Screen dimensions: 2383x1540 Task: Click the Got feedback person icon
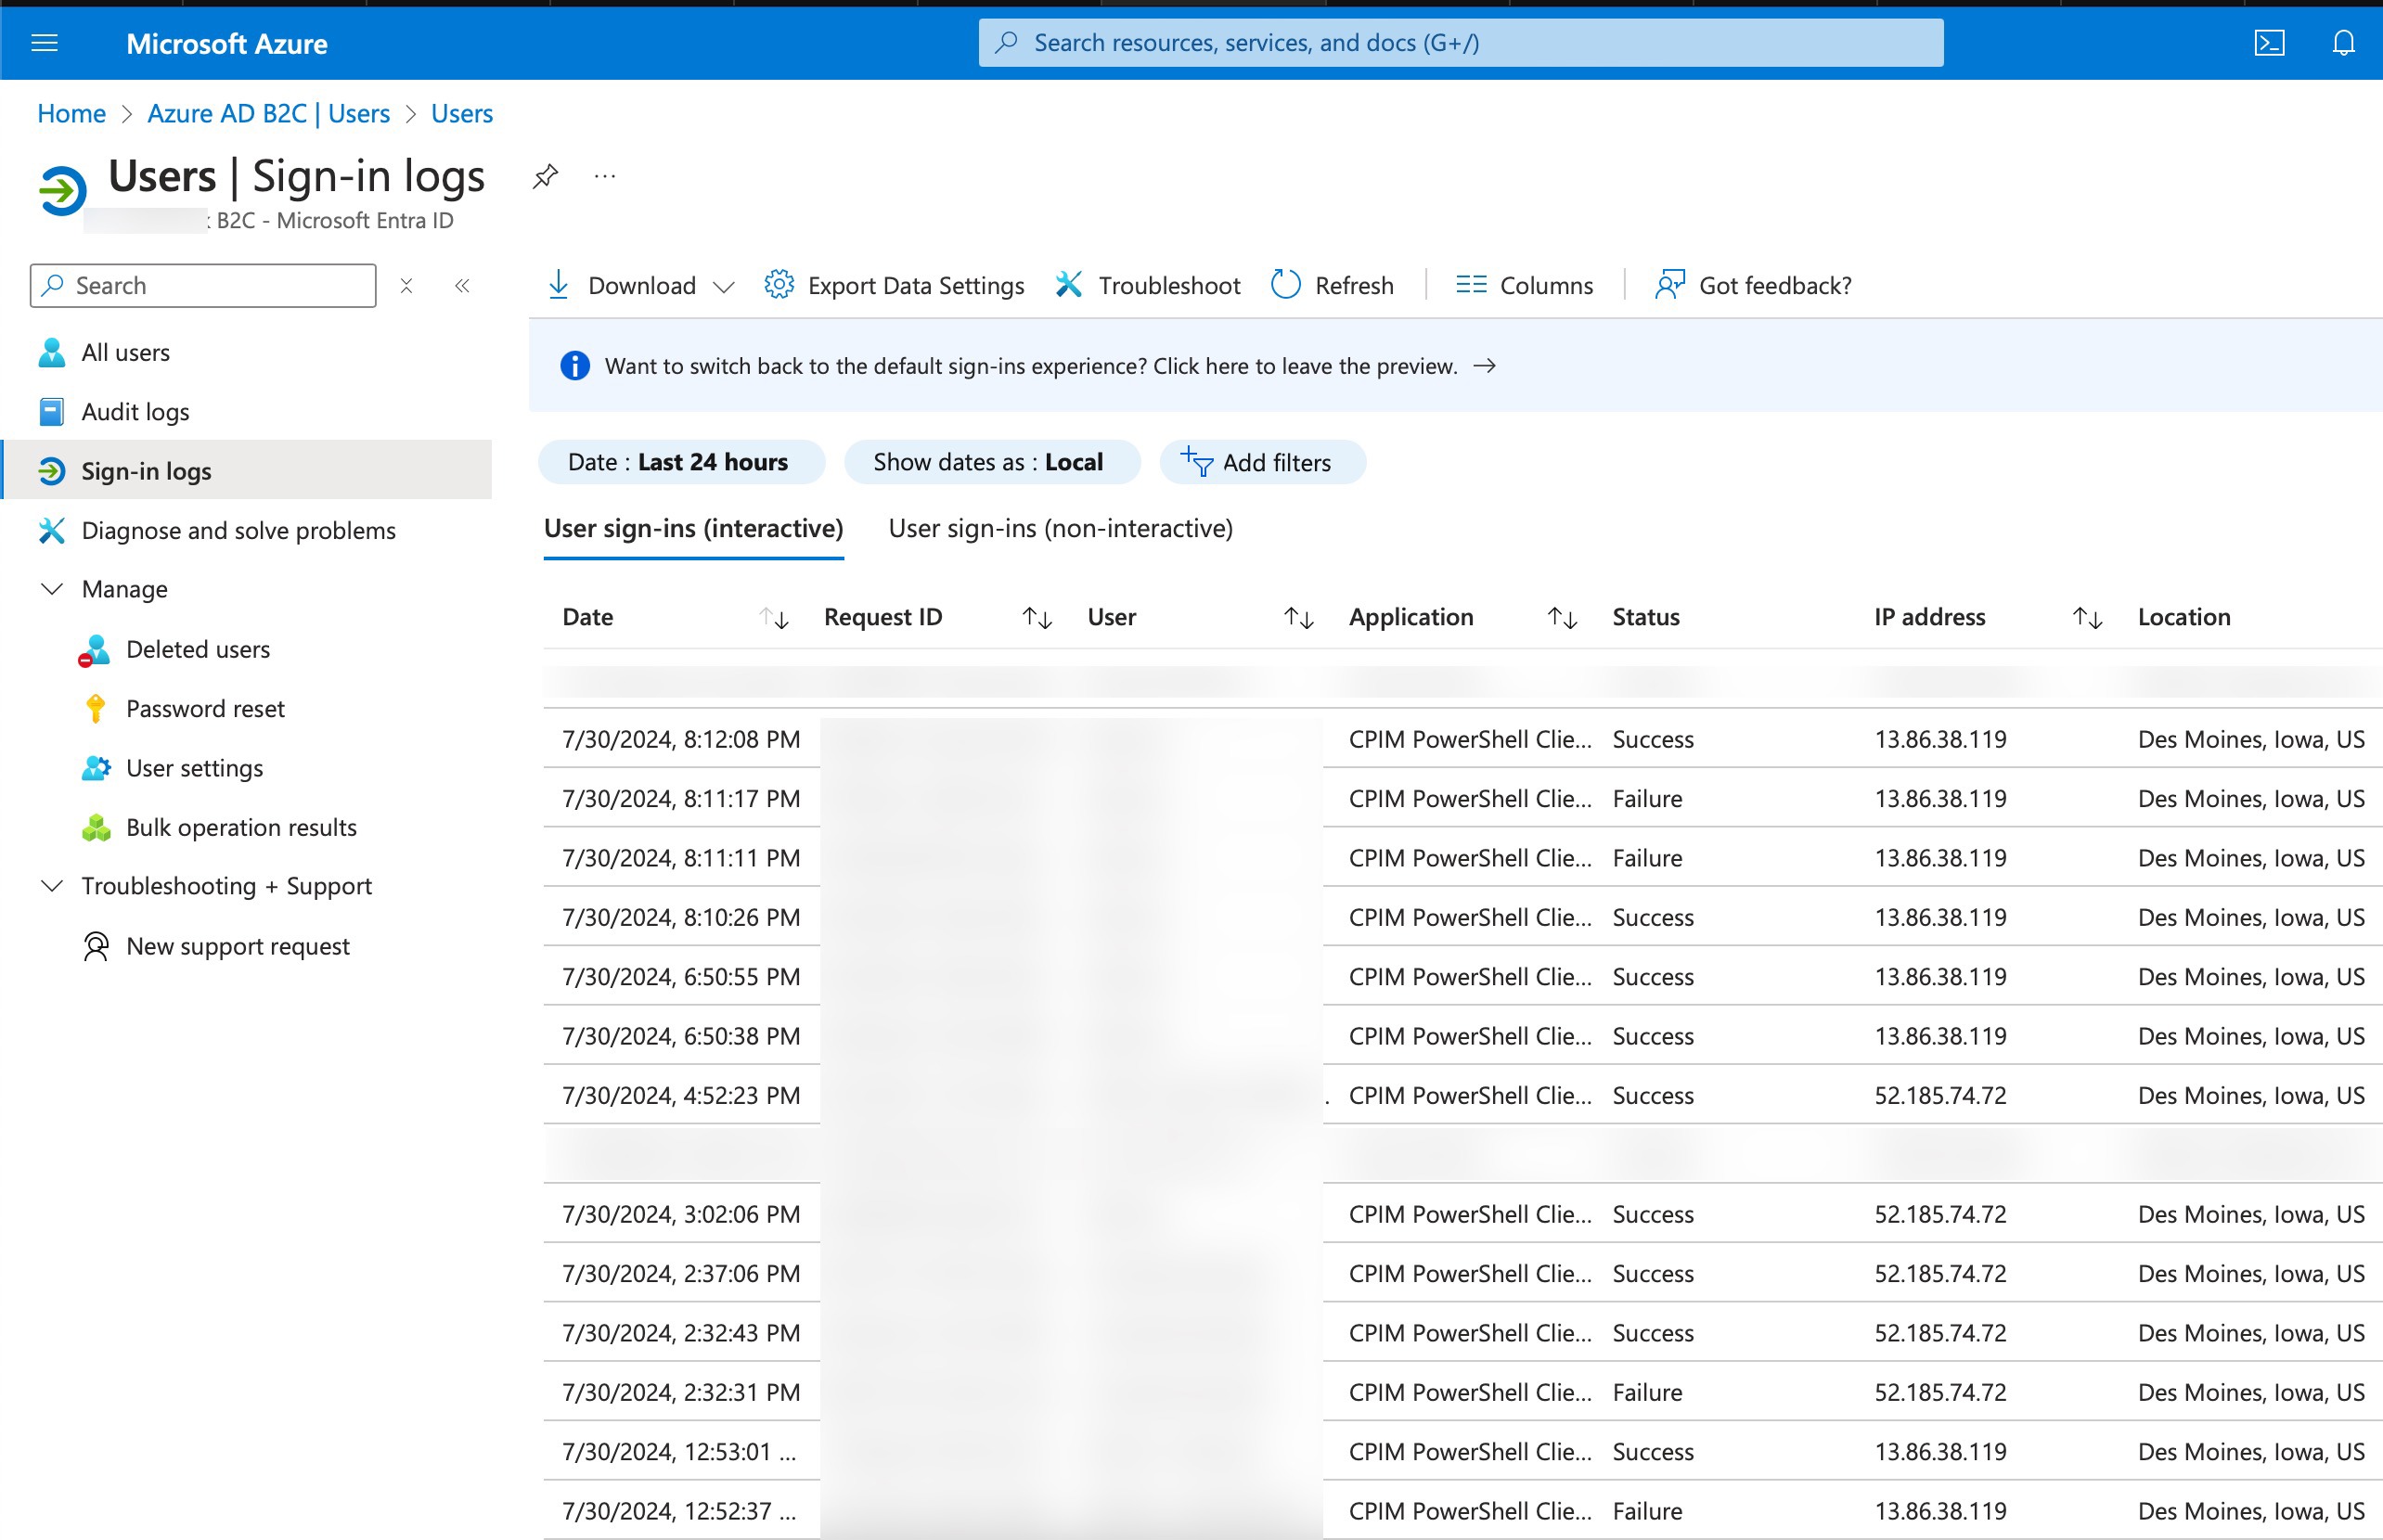(1670, 285)
